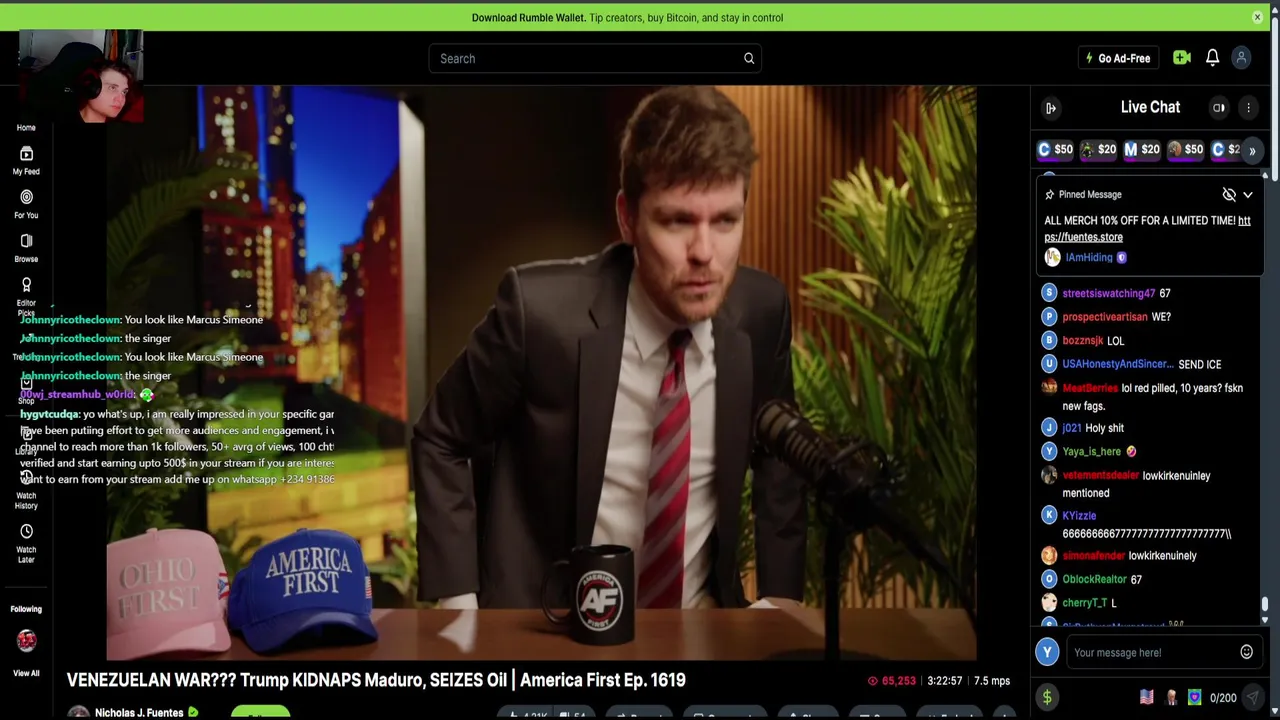Click the MeatBerries username in chat

tap(1090, 388)
